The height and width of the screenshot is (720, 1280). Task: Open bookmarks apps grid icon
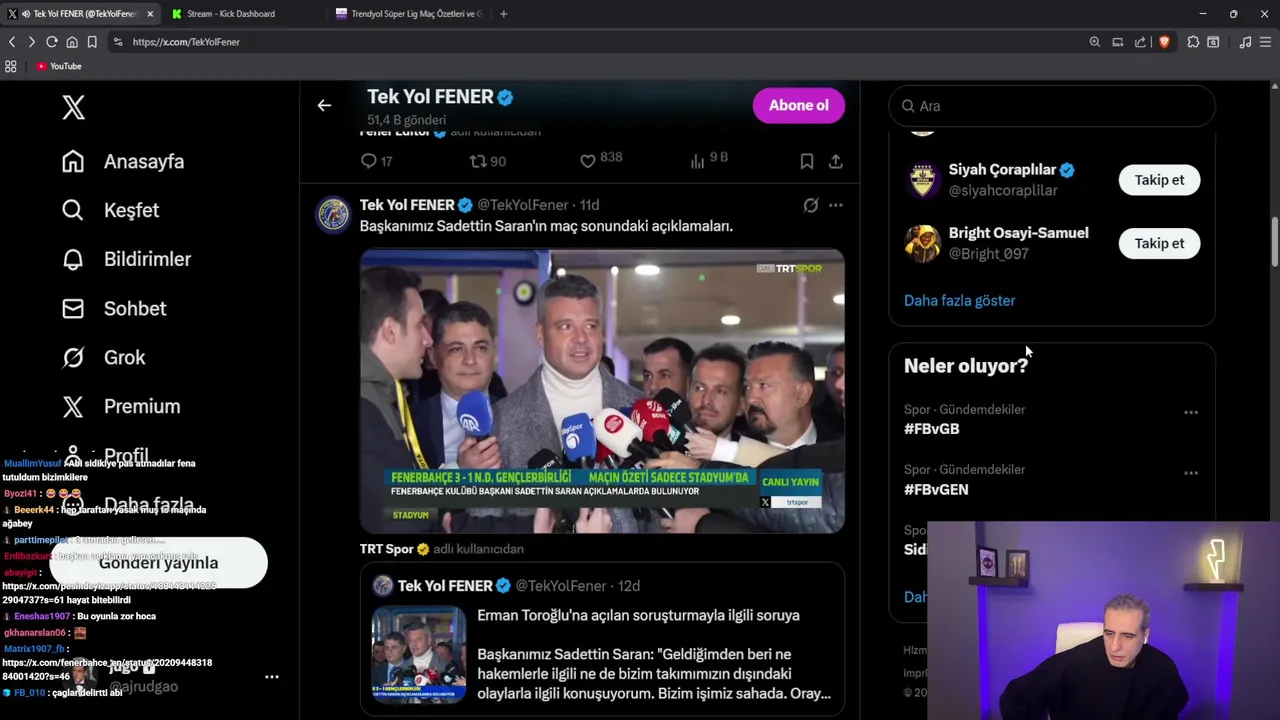tap(11, 66)
